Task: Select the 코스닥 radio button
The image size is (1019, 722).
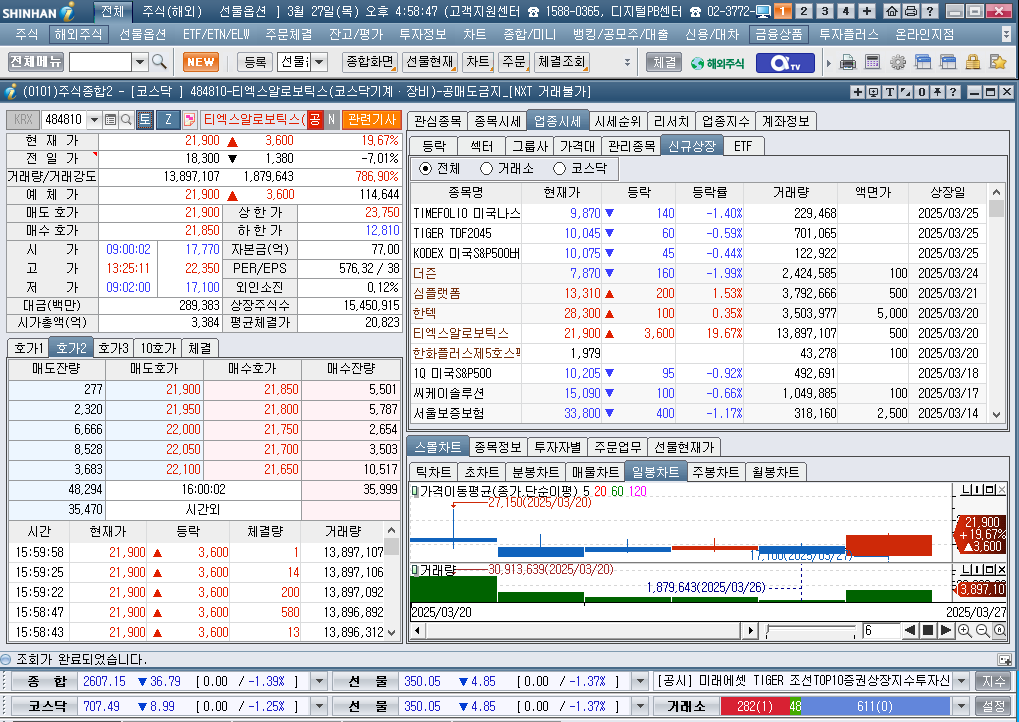Action: pyautogui.click(x=560, y=169)
